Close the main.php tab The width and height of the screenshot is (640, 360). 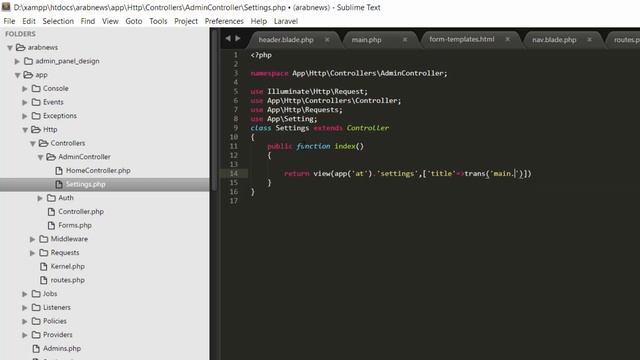coord(404,40)
